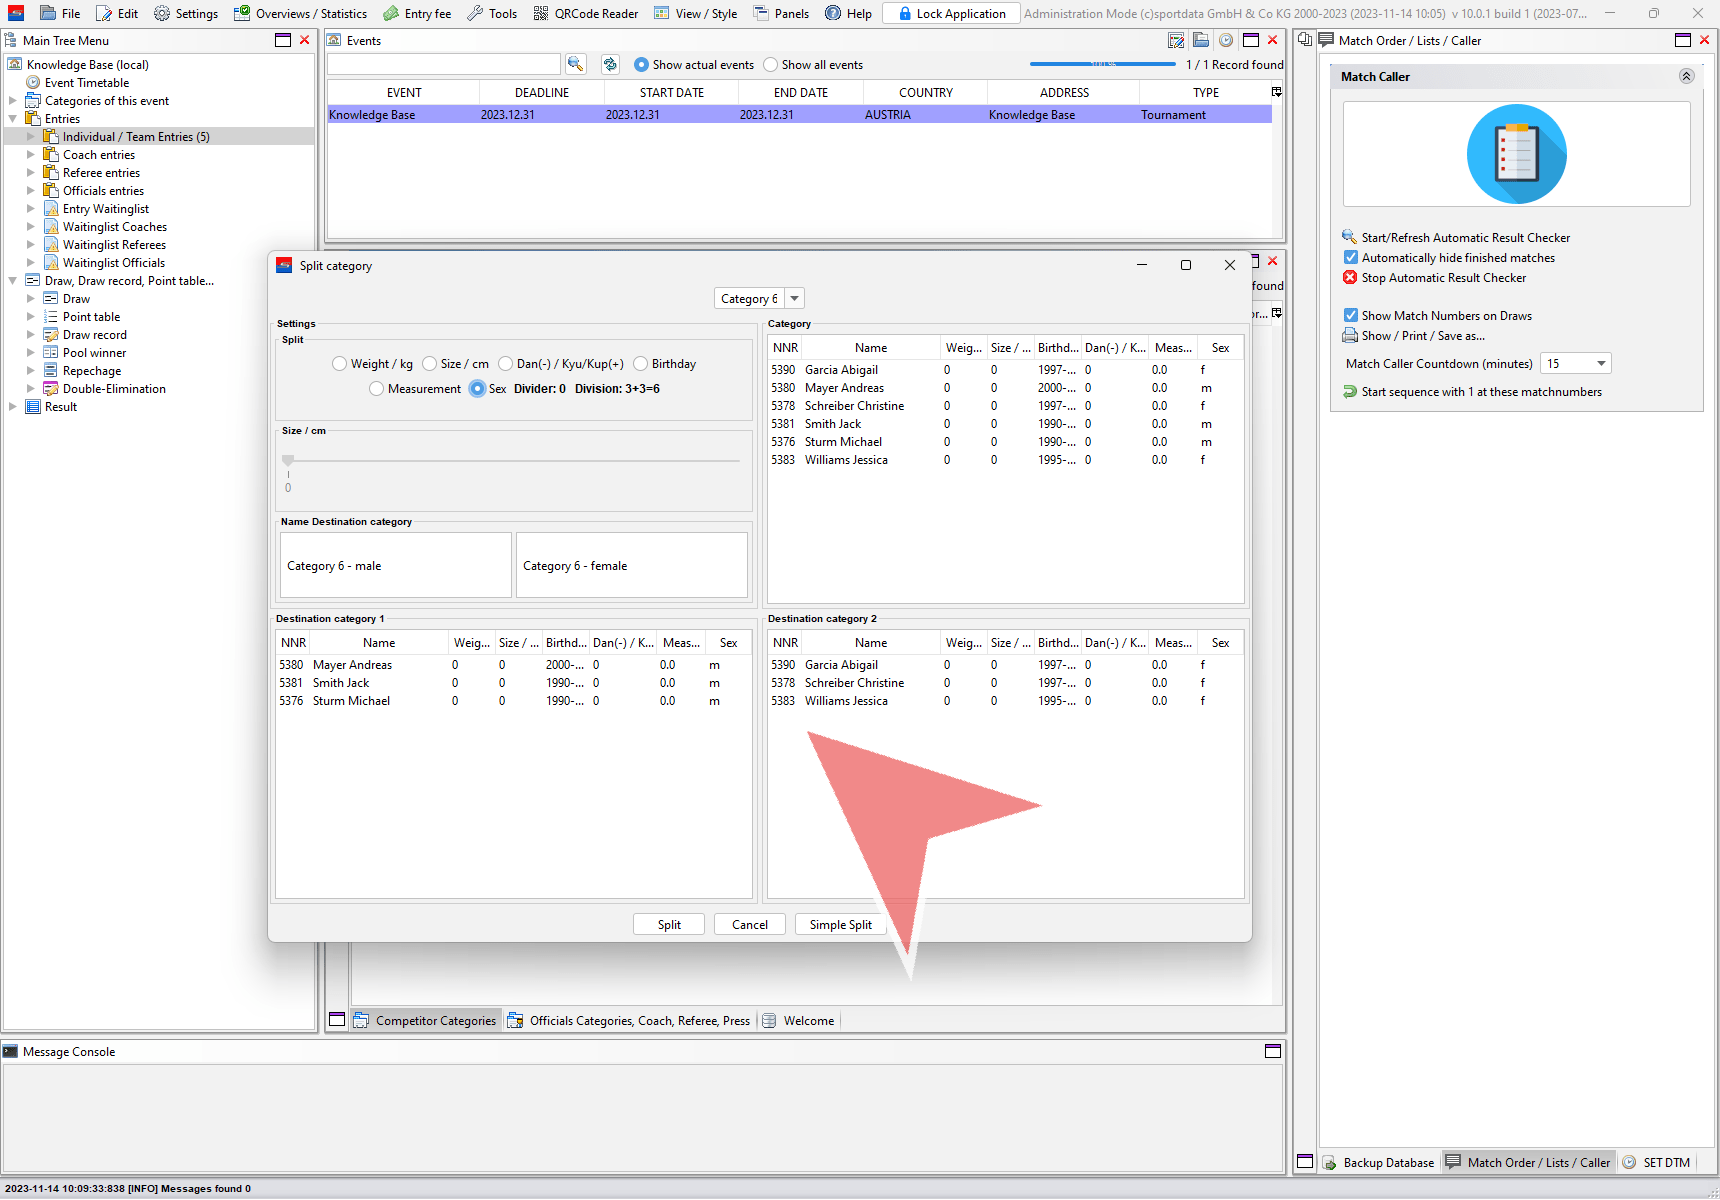Click the Events search input field
This screenshot has width=1720, height=1200.
[443, 64]
